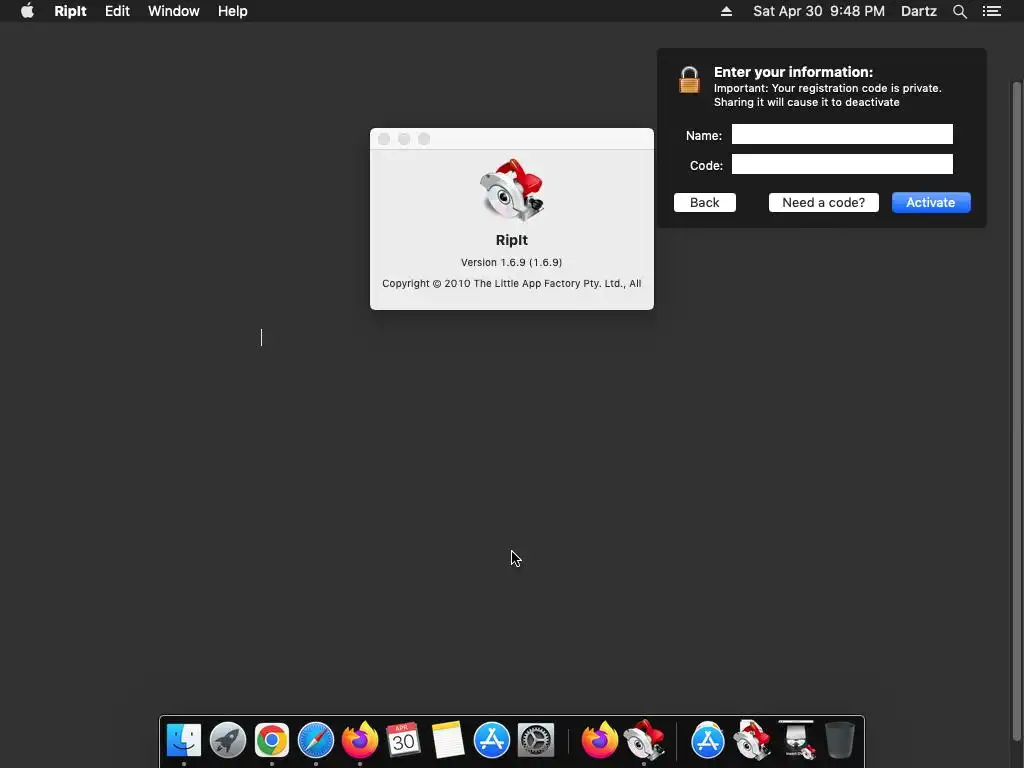Screen dimensions: 1024x768
Task: Click the Version 1.6.9 text in About window
Action: pos(511,263)
